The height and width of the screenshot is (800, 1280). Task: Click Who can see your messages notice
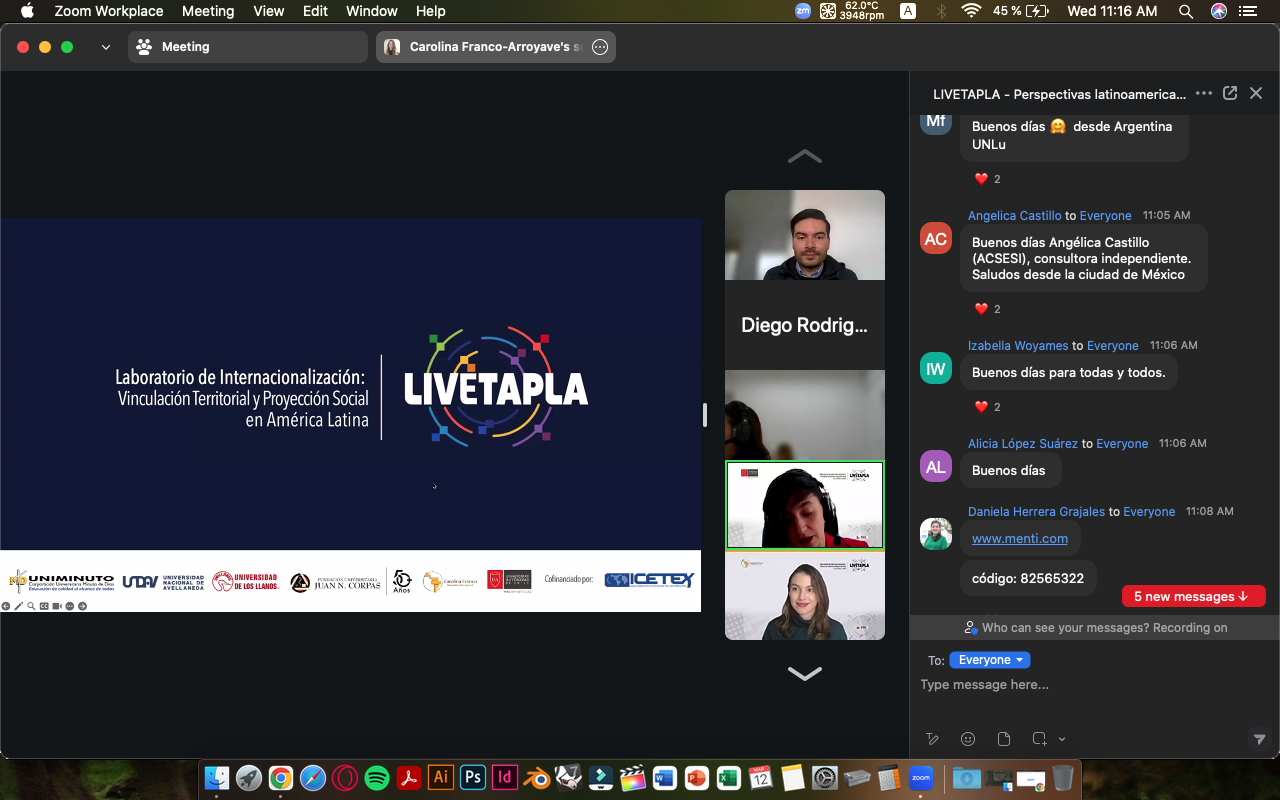click(x=1094, y=628)
